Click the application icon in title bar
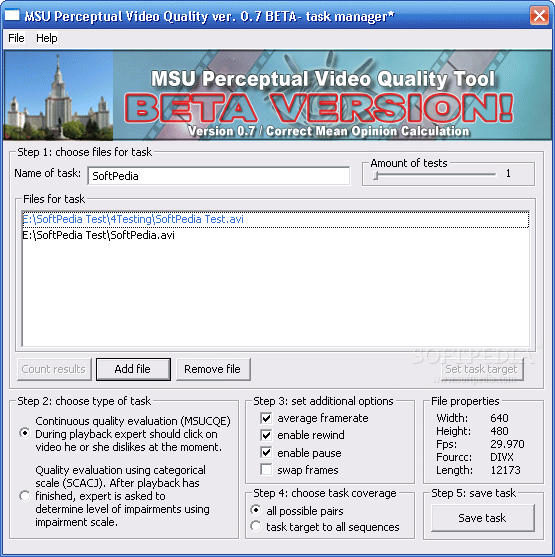555x557 pixels. pos(12,15)
